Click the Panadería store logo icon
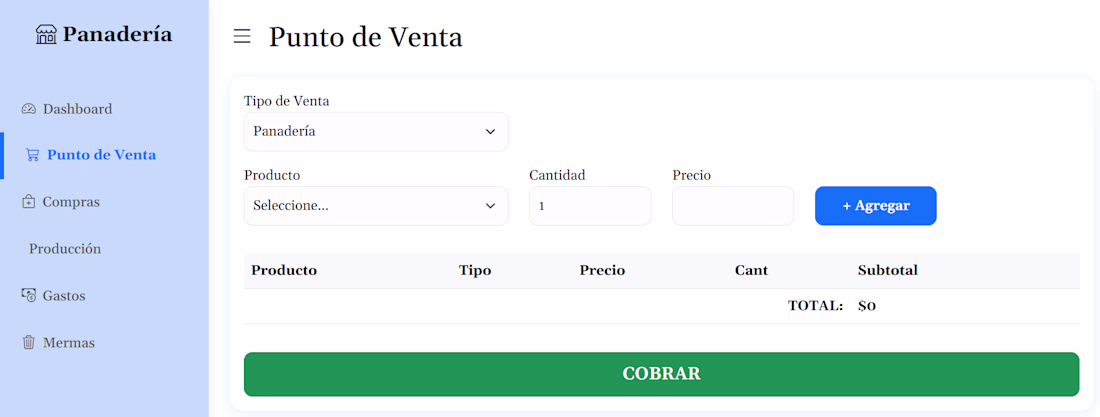The image size is (1100, 417). tap(46, 35)
